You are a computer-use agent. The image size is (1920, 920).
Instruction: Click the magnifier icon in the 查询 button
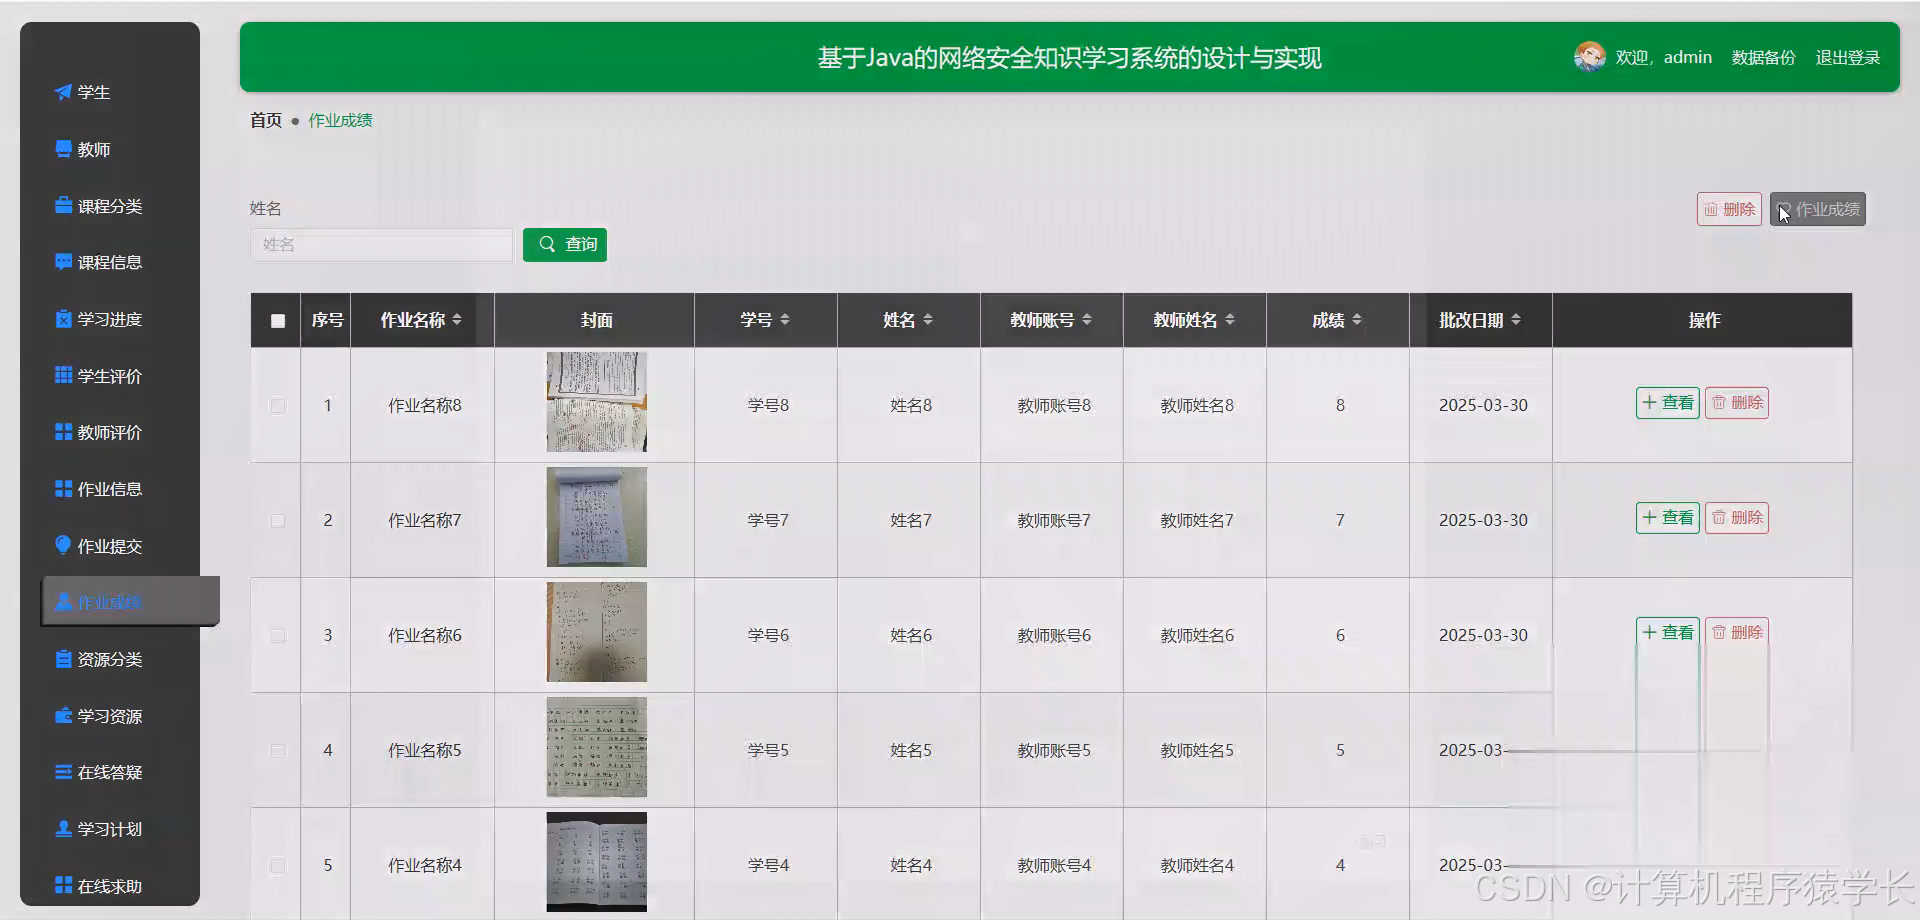coord(547,244)
